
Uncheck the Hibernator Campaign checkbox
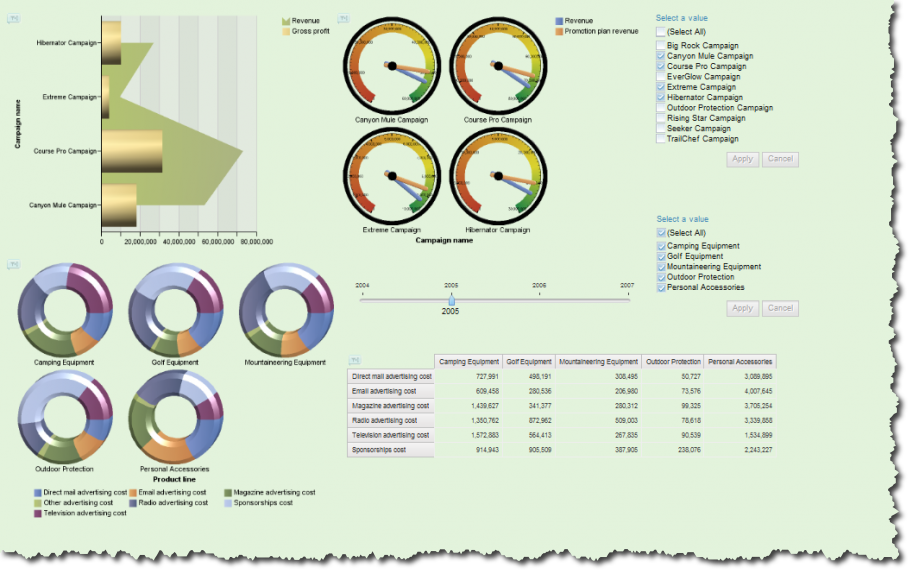[x=660, y=97]
